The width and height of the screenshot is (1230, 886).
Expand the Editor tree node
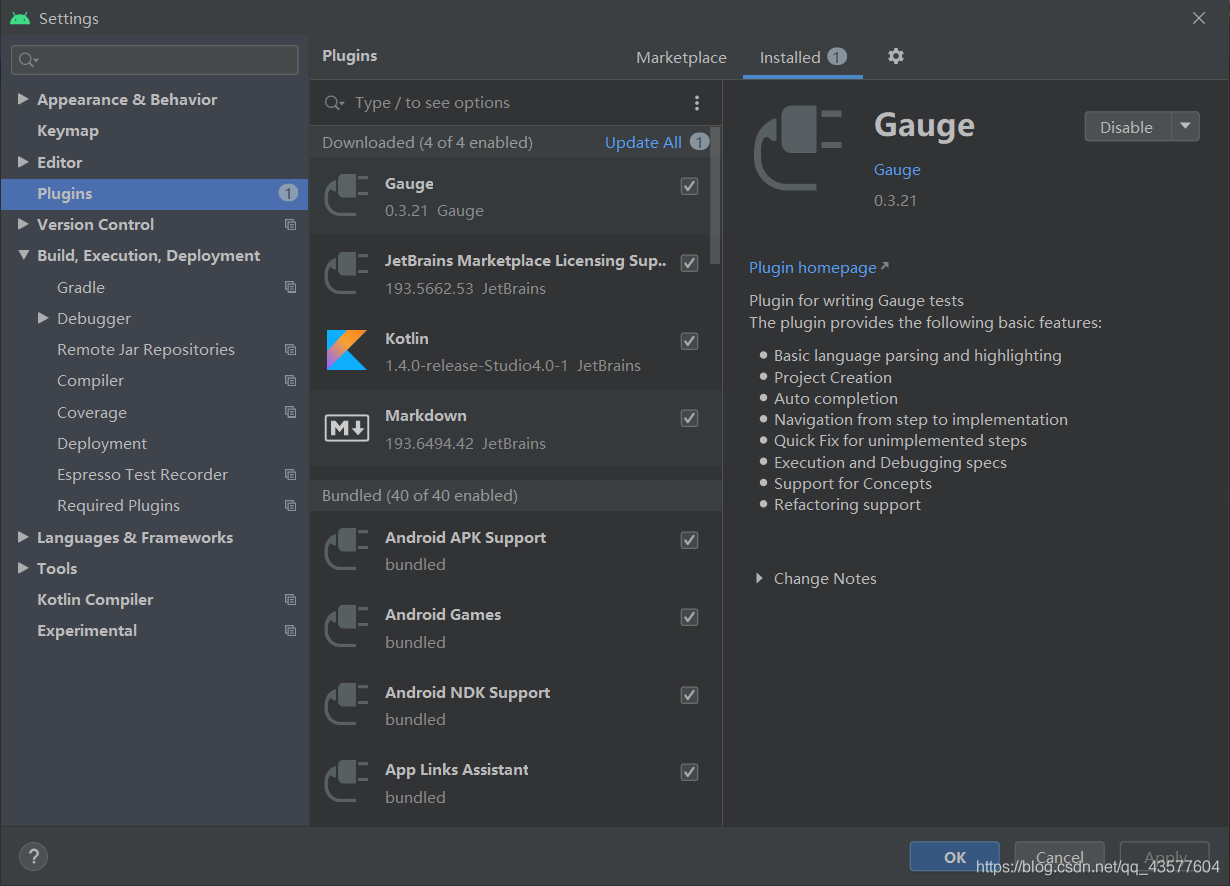point(23,162)
